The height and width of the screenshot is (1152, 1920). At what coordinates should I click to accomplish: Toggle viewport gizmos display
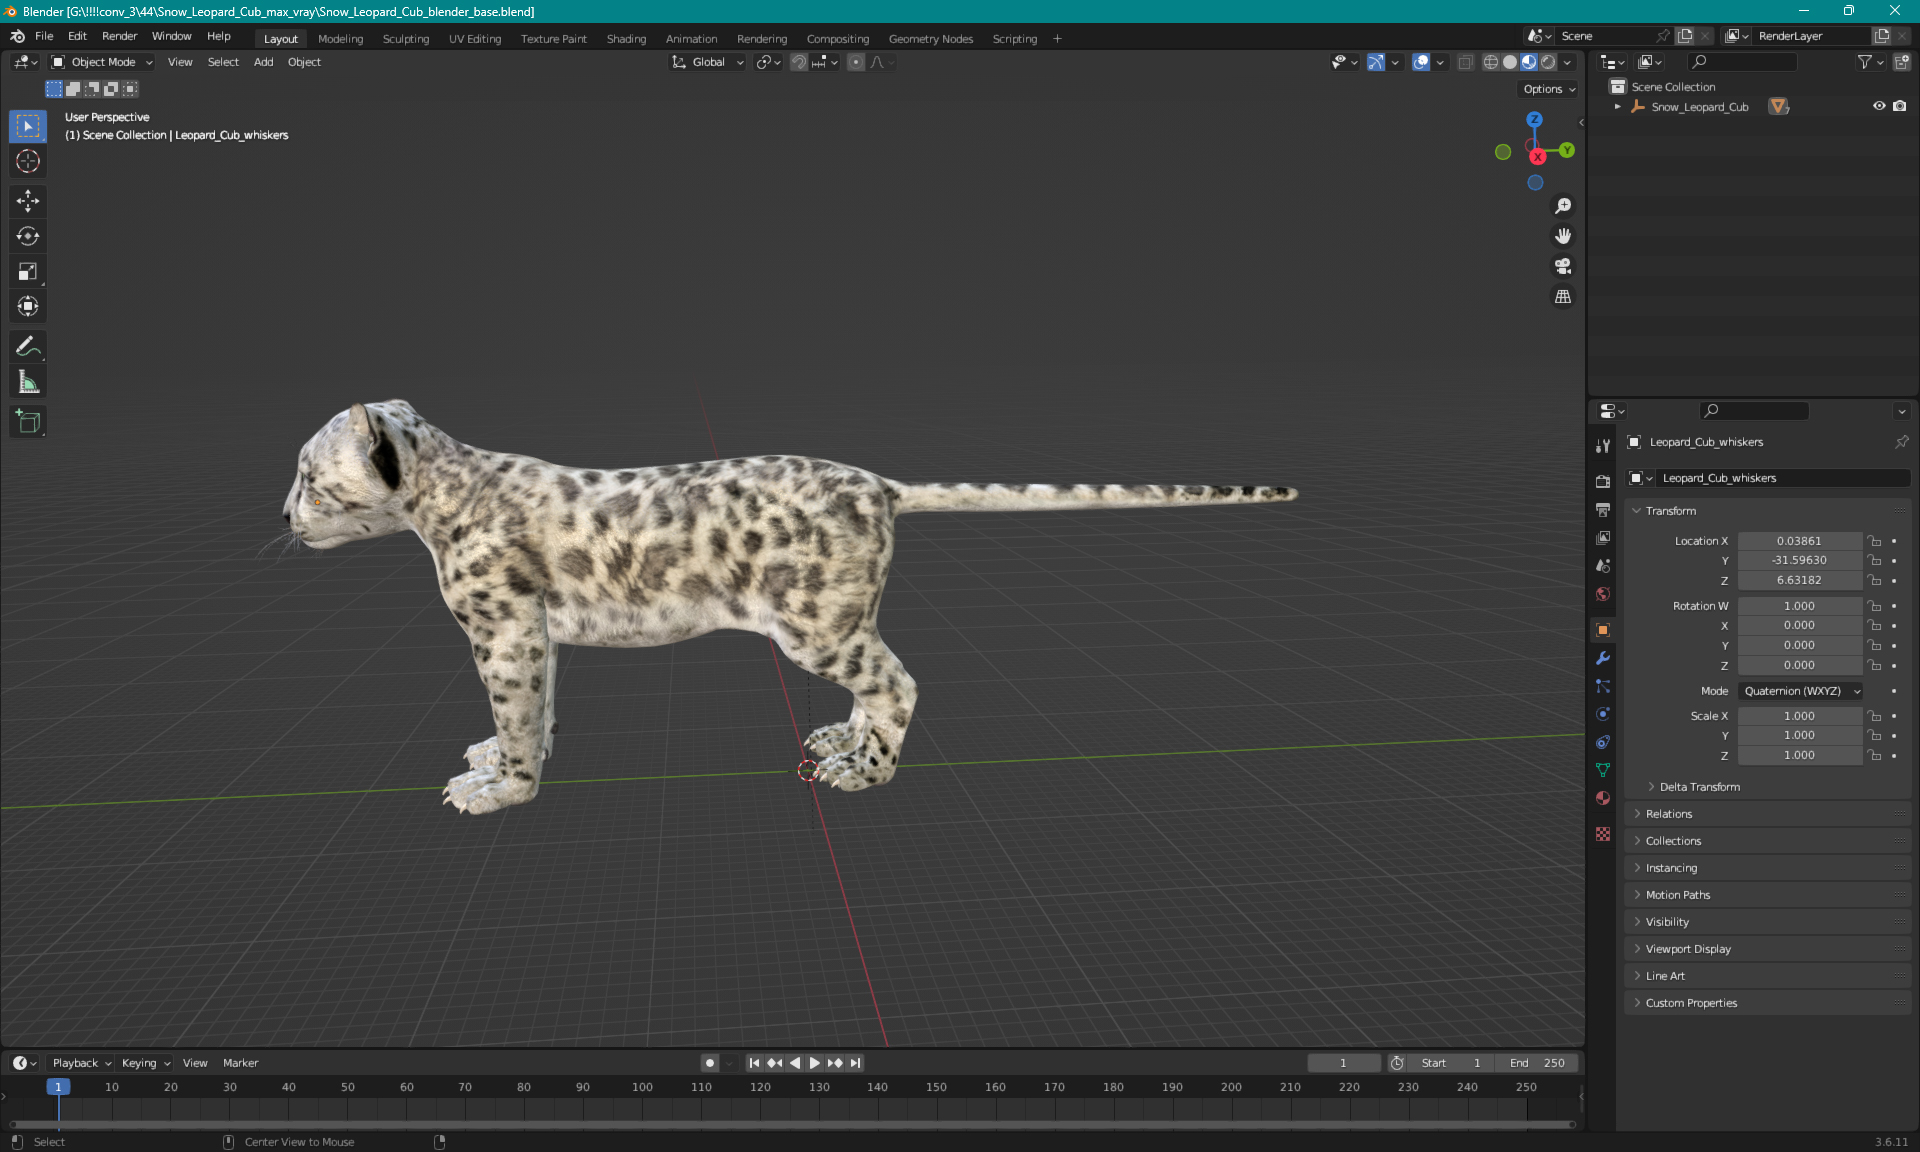pyautogui.click(x=1376, y=62)
